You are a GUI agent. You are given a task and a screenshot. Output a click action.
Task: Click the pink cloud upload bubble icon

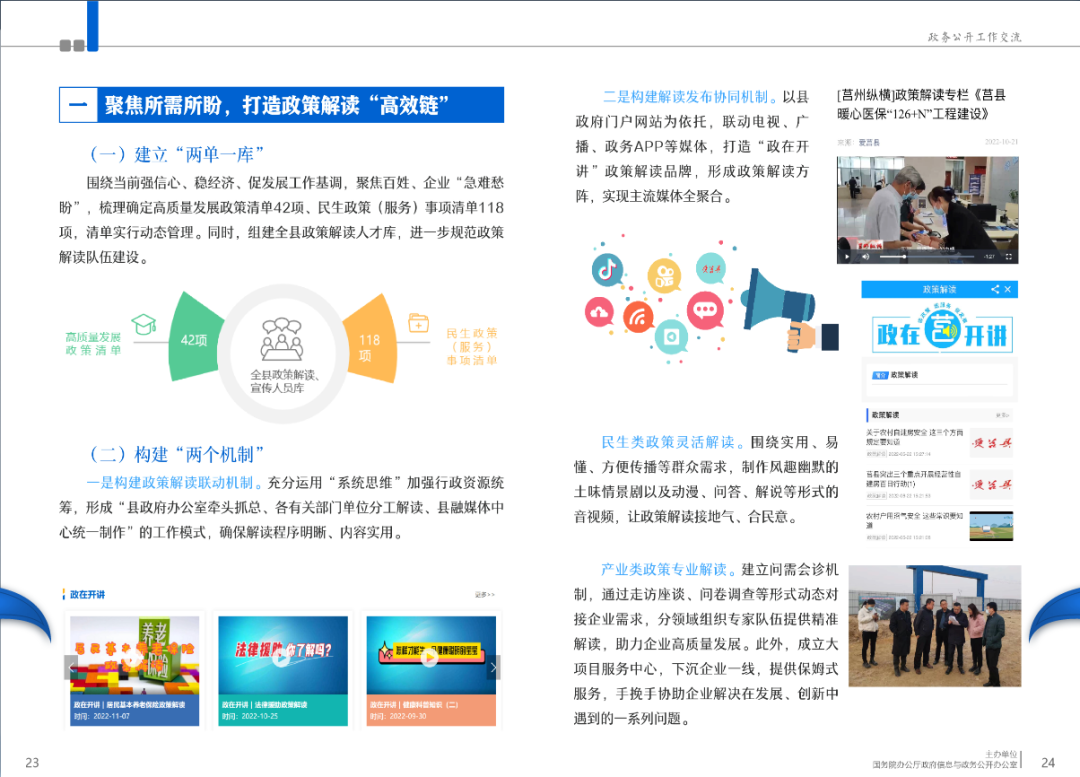click(600, 314)
